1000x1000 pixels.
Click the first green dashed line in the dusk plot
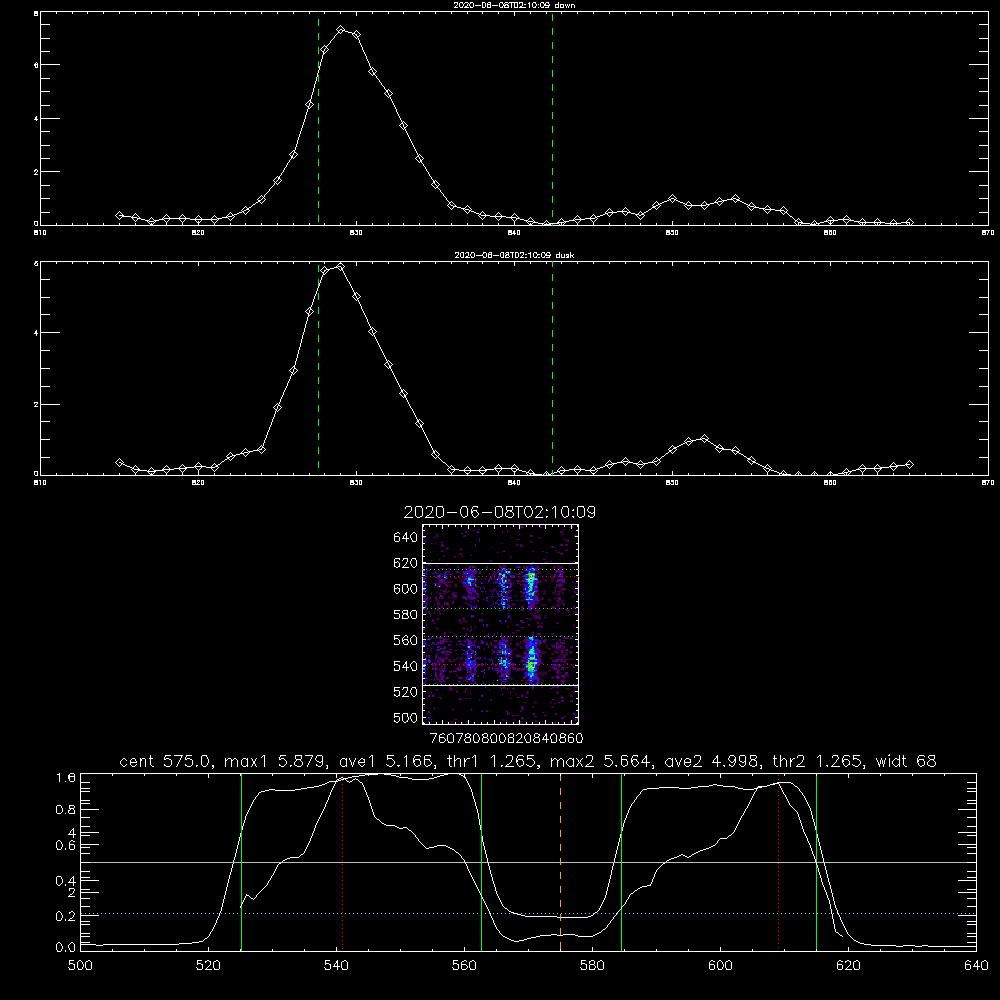point(318,369)
